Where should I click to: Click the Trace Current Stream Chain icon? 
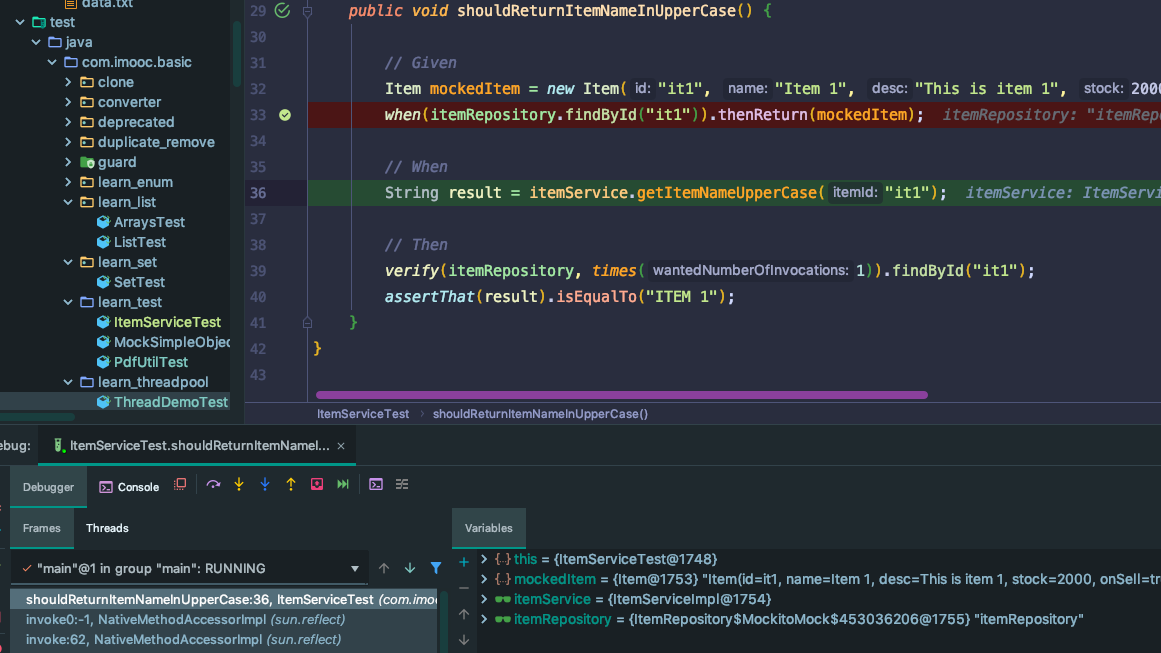point(402,485)
